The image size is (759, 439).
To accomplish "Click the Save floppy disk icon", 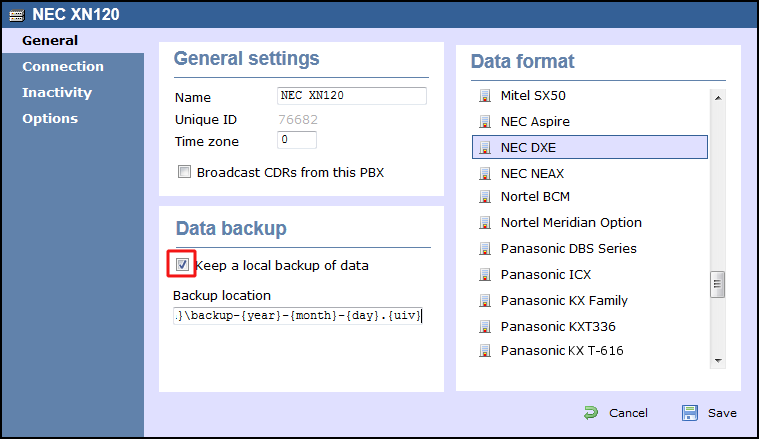I will click(x=690, y=412).
